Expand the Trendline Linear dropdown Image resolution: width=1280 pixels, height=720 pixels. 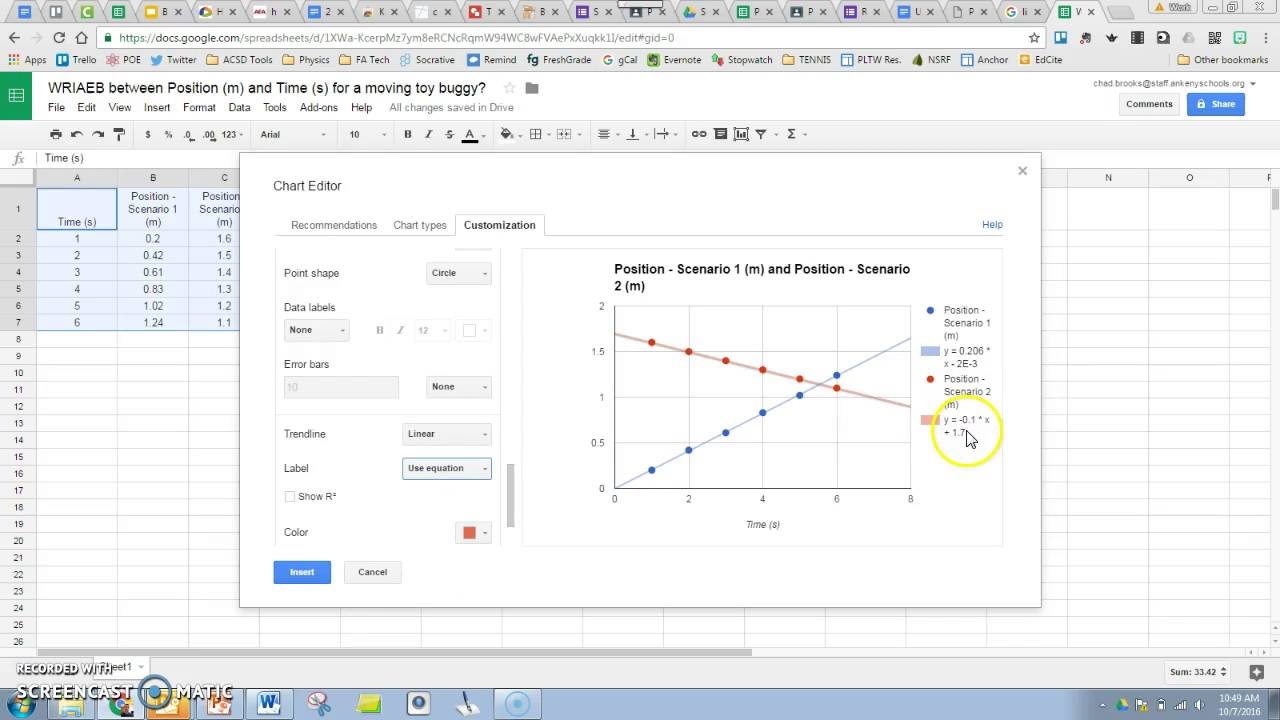[446, 434]
